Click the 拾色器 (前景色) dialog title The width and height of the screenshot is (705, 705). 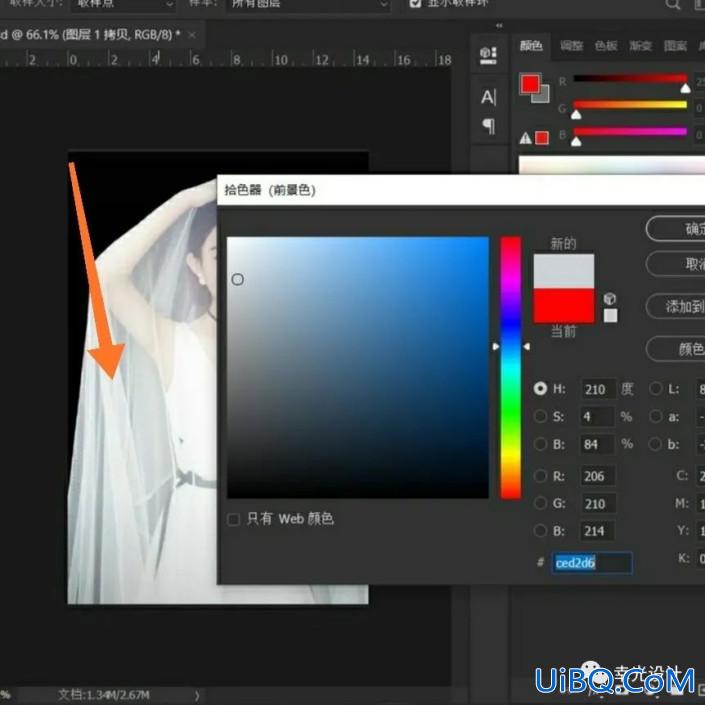coord(270,190)
